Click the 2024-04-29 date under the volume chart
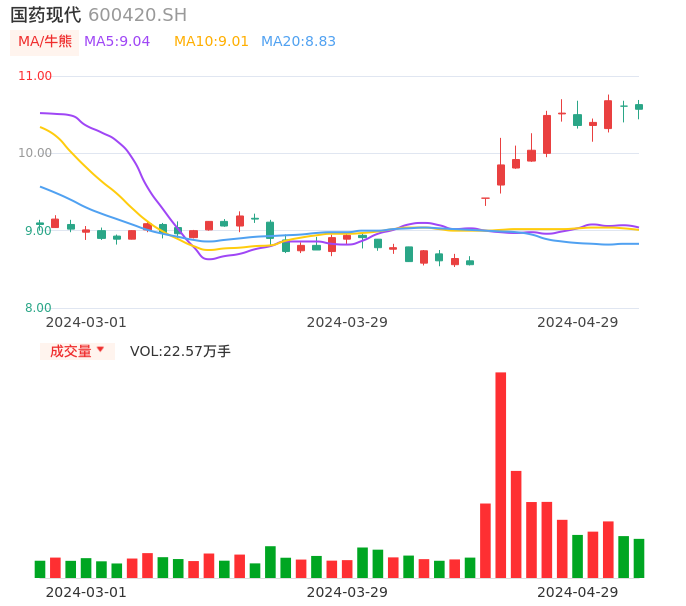 pyautogui.click(x=578, y=592)
